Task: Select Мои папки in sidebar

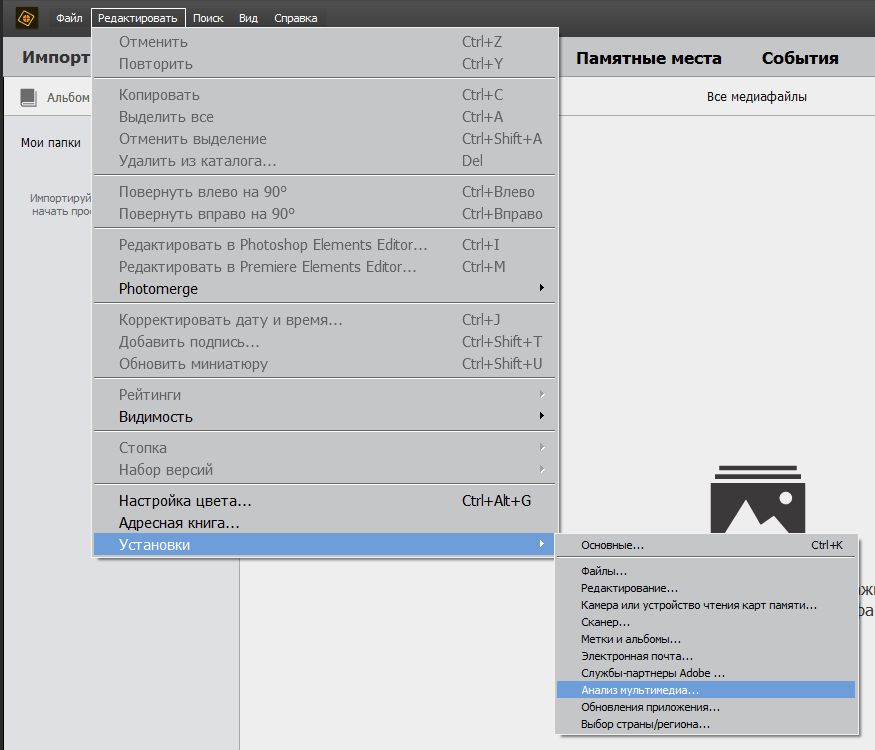Action: (x=51, y=143)
